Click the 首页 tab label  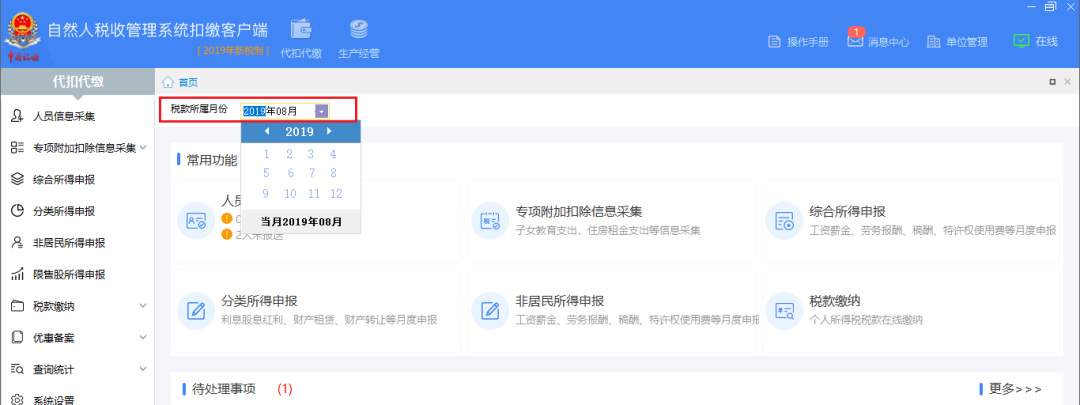click(x=188, y=82)
